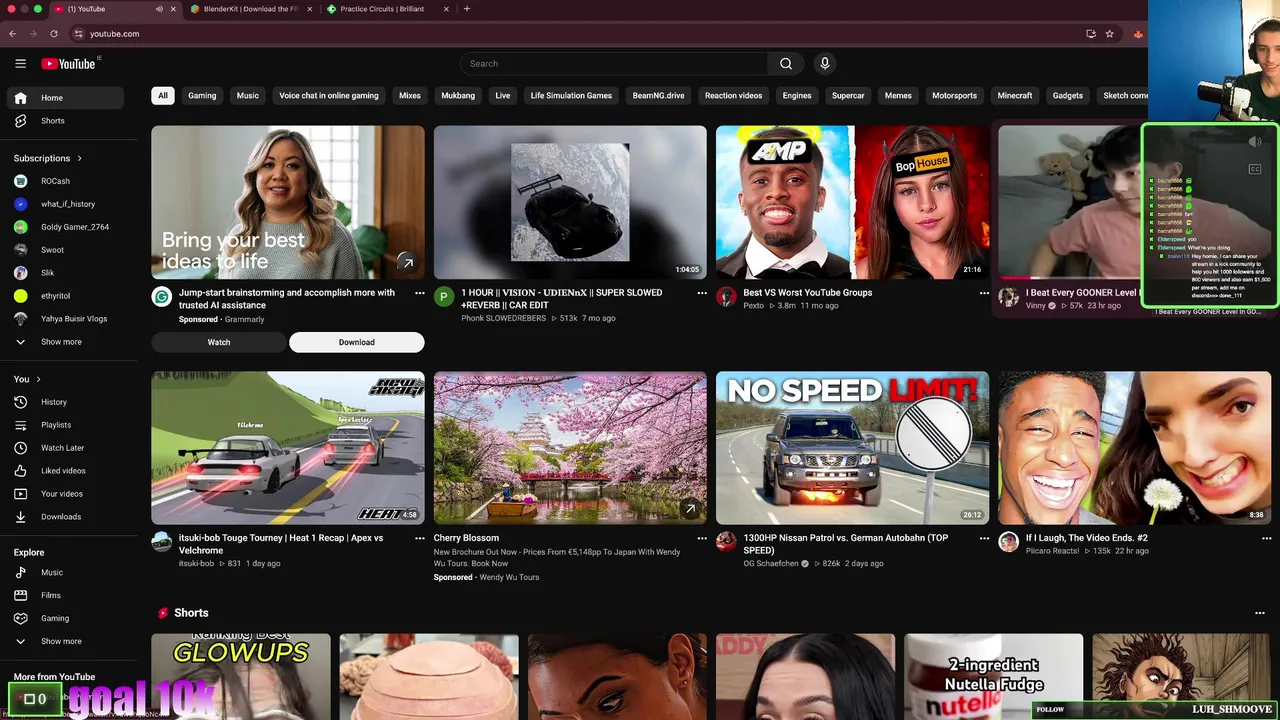Click the Mukbang filter chip
The image size is (1280, 720).
coord(458,96)
